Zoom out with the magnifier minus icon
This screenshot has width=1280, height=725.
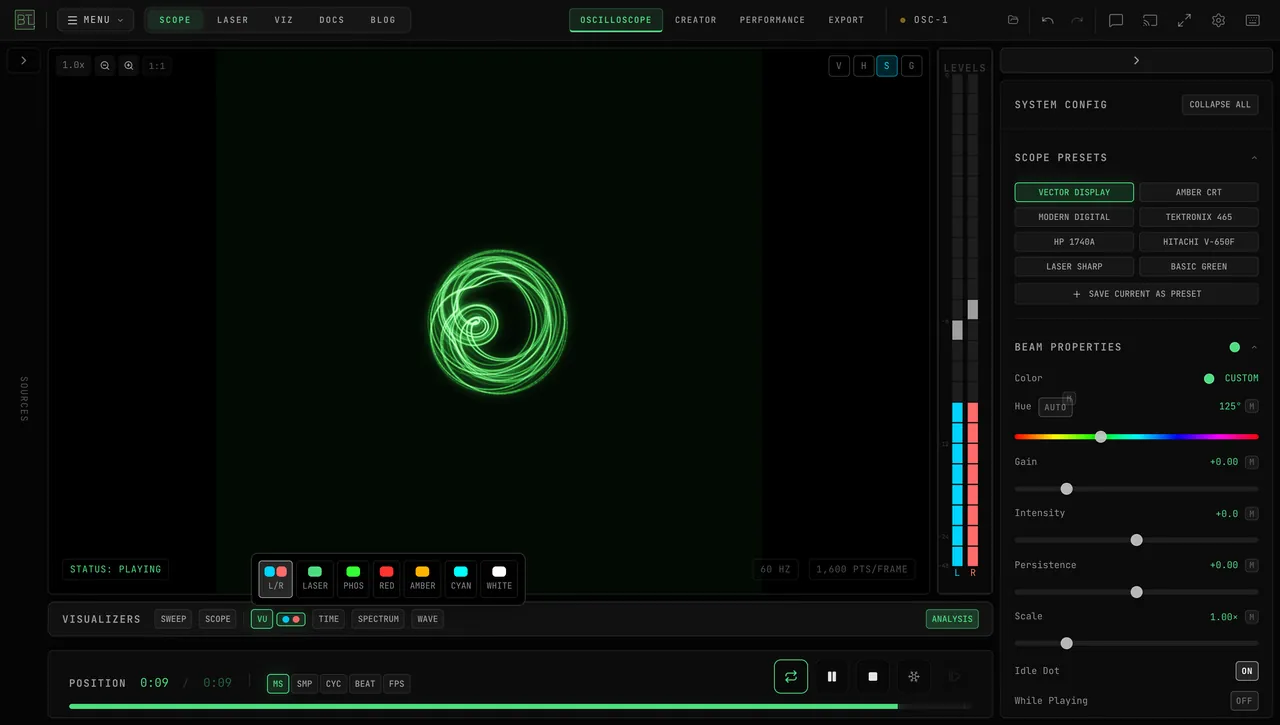pos(105,65)
